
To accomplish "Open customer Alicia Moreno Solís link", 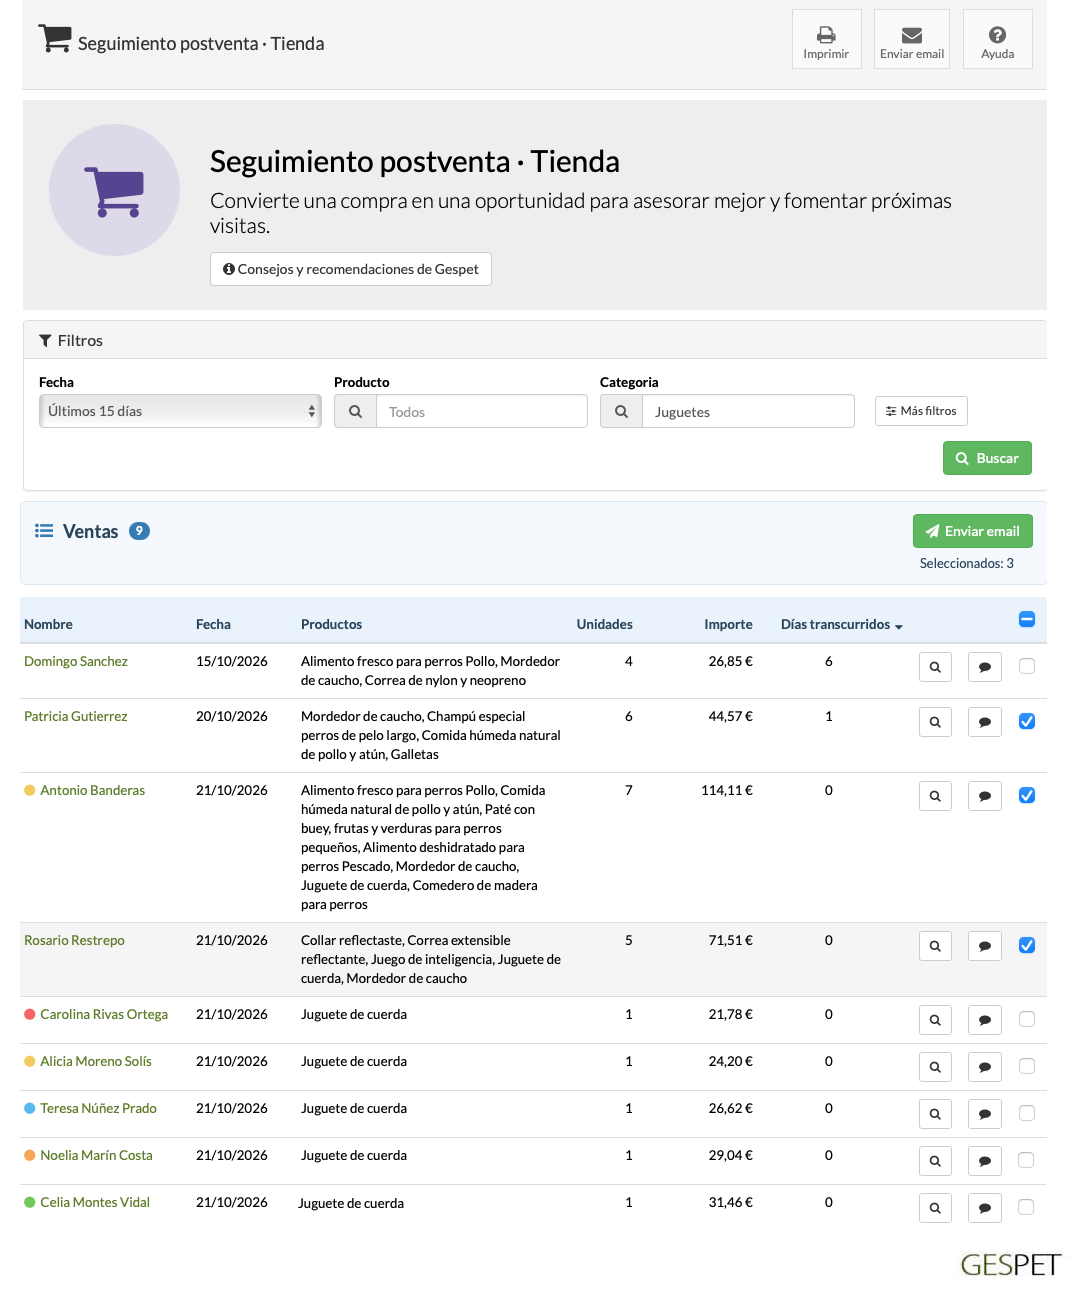I will pyautogui.click(x=96, y=1061).
